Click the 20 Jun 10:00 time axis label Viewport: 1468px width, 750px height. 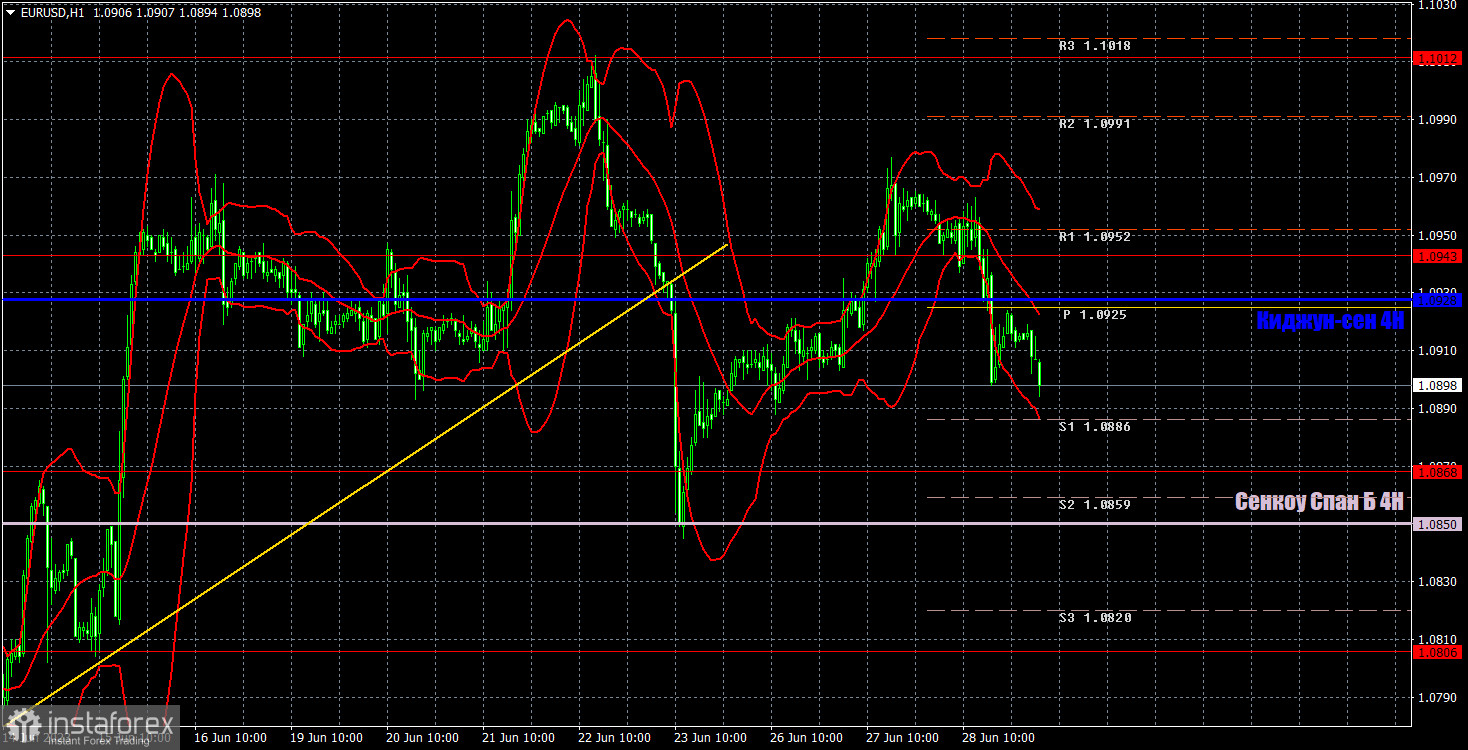tap(422, 738)
